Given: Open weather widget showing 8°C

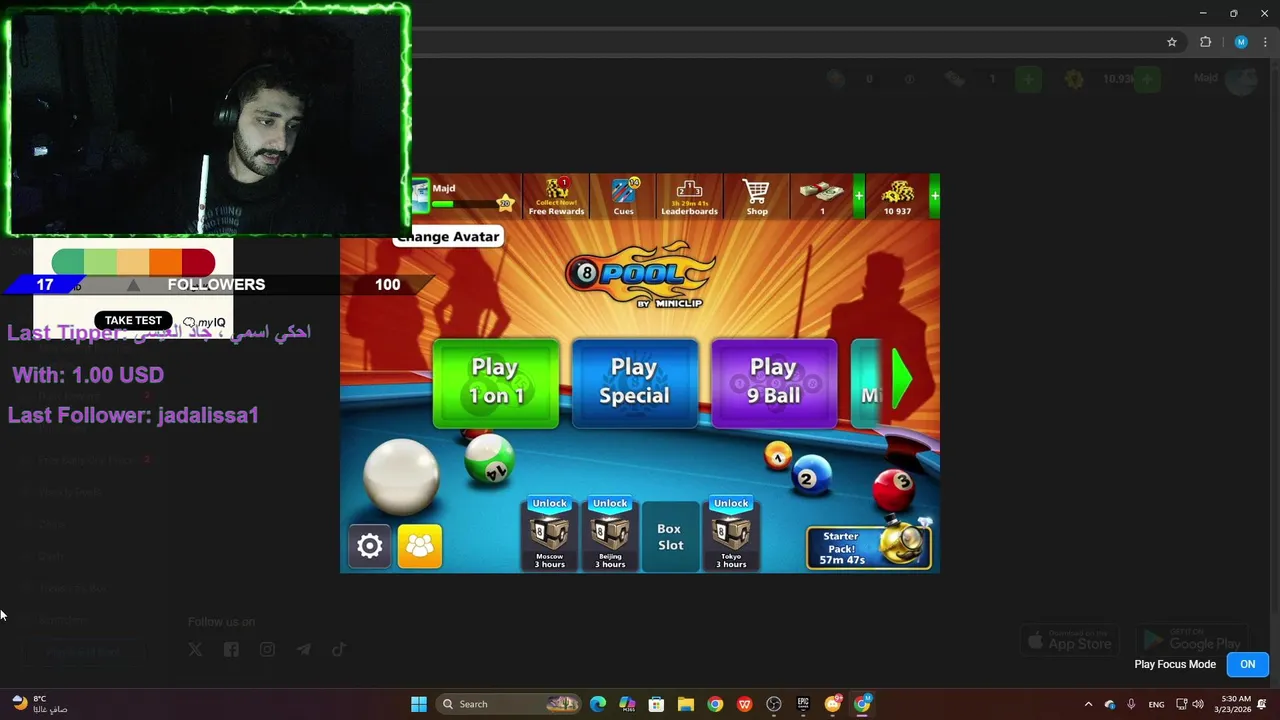Looking at the screenshot, I should point(40,704).
